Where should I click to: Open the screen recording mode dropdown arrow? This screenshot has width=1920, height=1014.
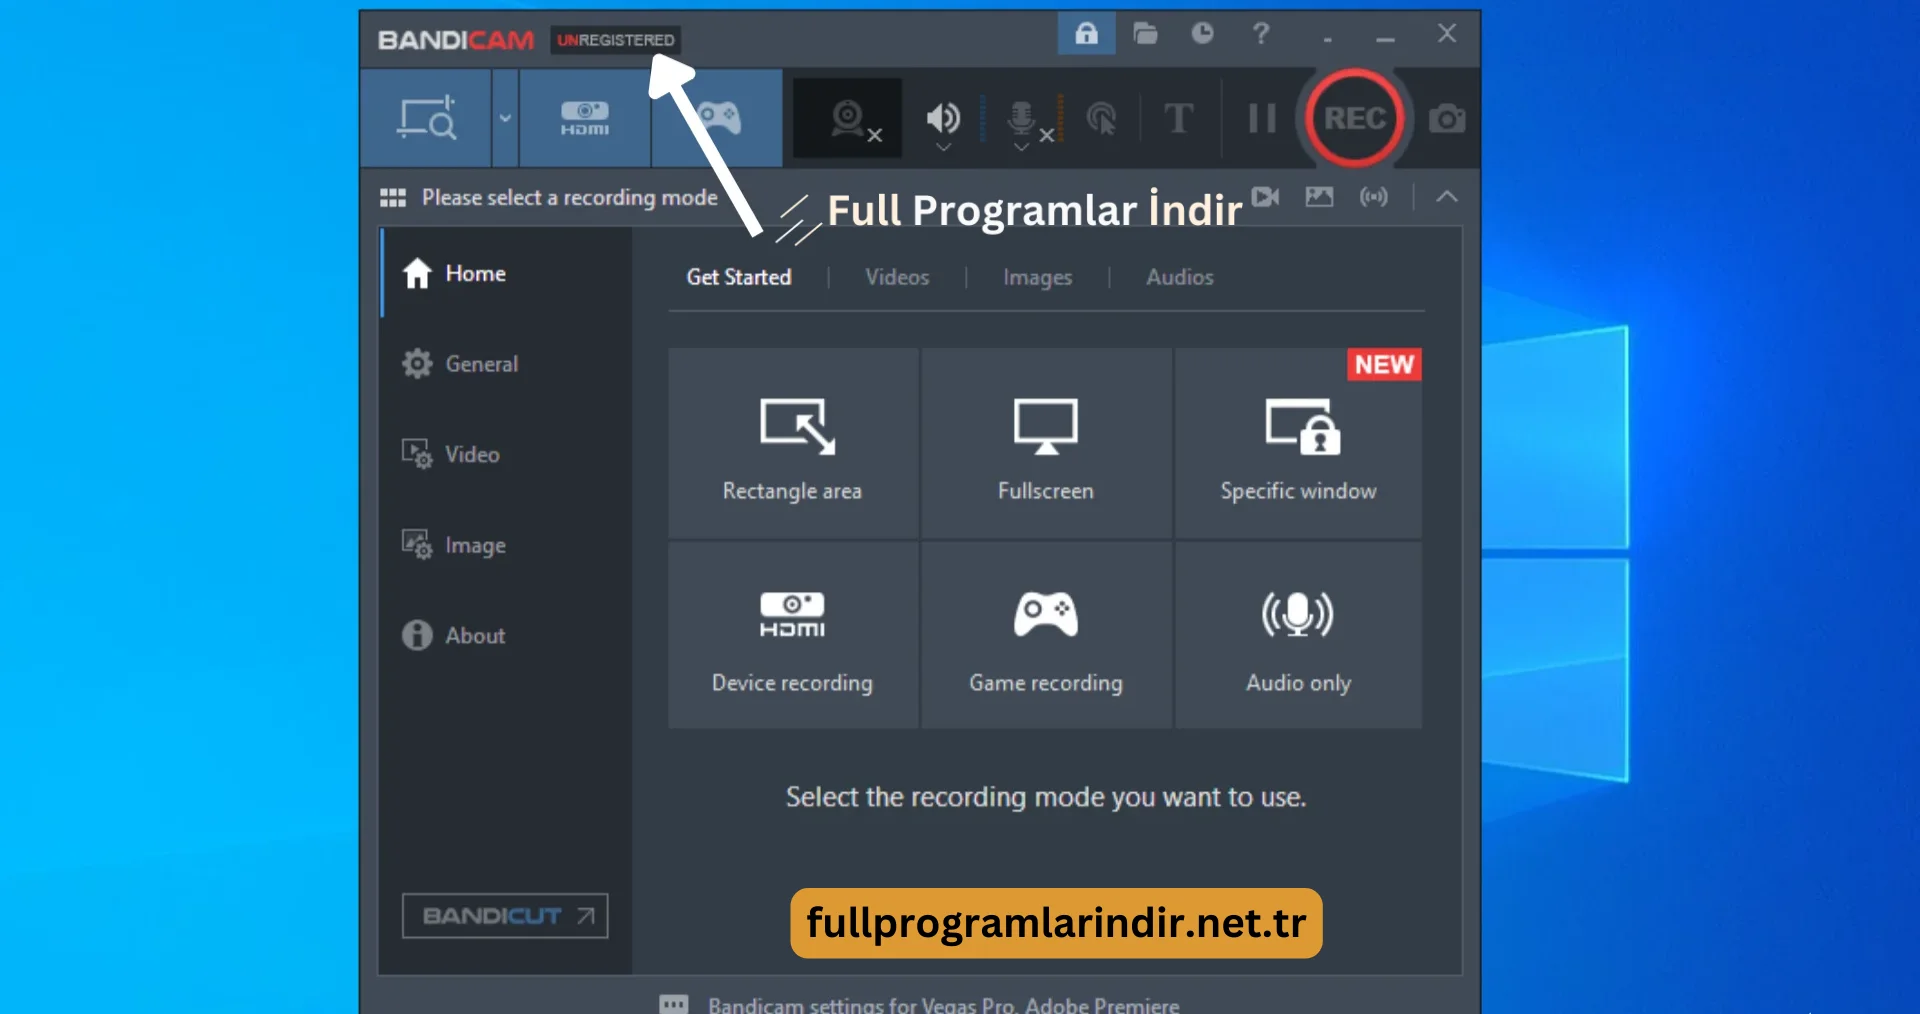pyautogui.click(x=505, y=118)
